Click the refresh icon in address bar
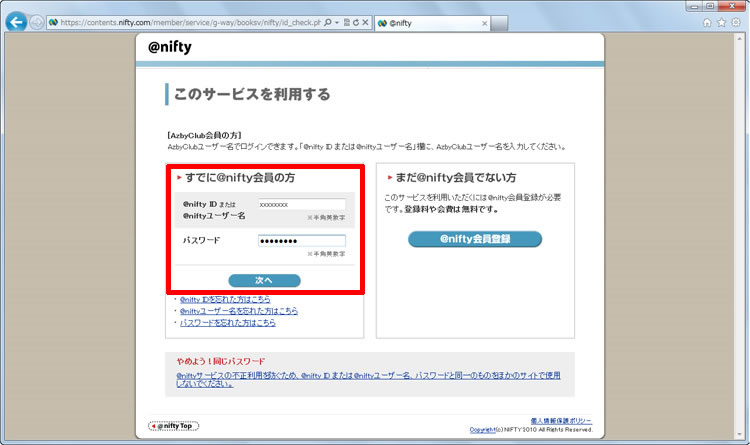The height and width of the screenshot is (445, 750). click(x=355, y=22)
